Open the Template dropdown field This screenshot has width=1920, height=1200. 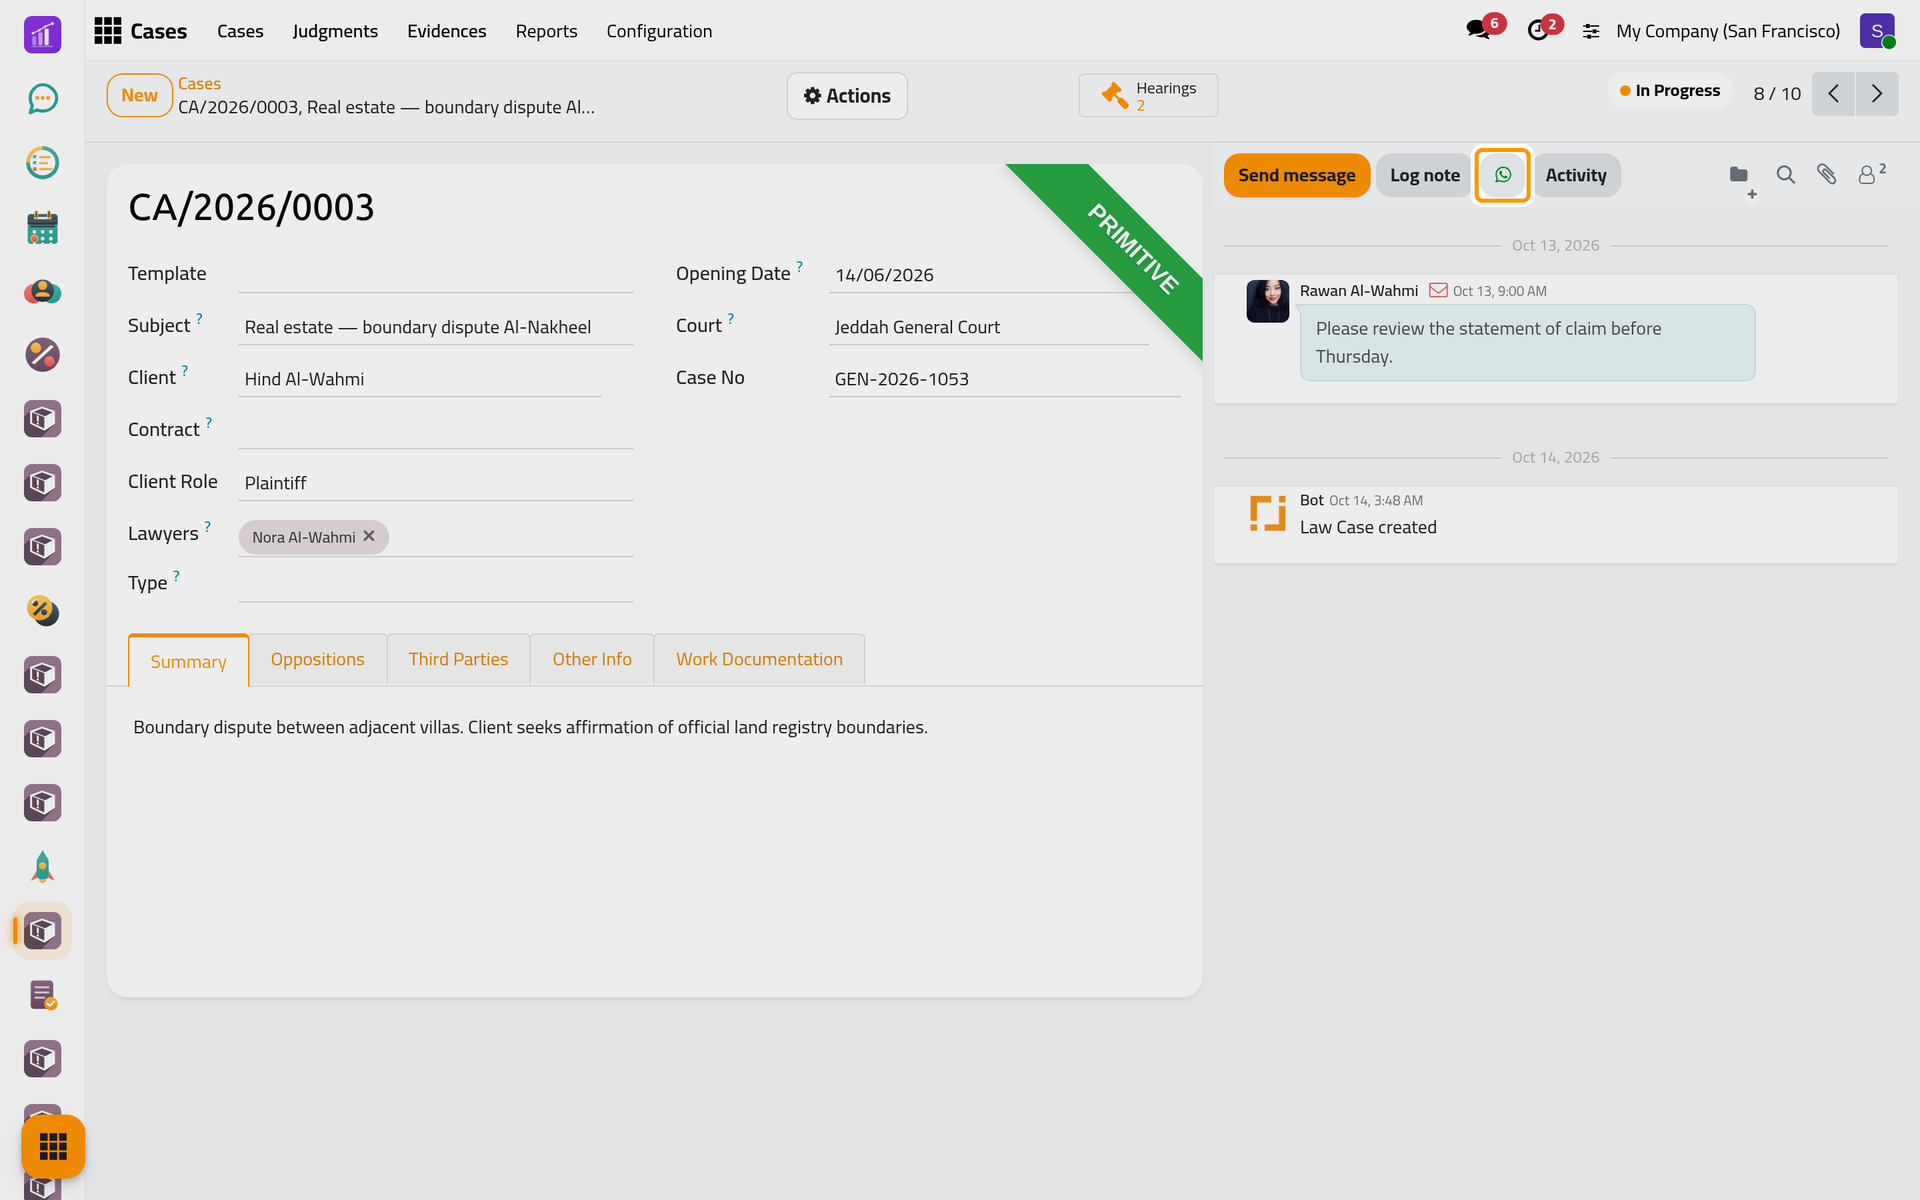pos(436,274)
